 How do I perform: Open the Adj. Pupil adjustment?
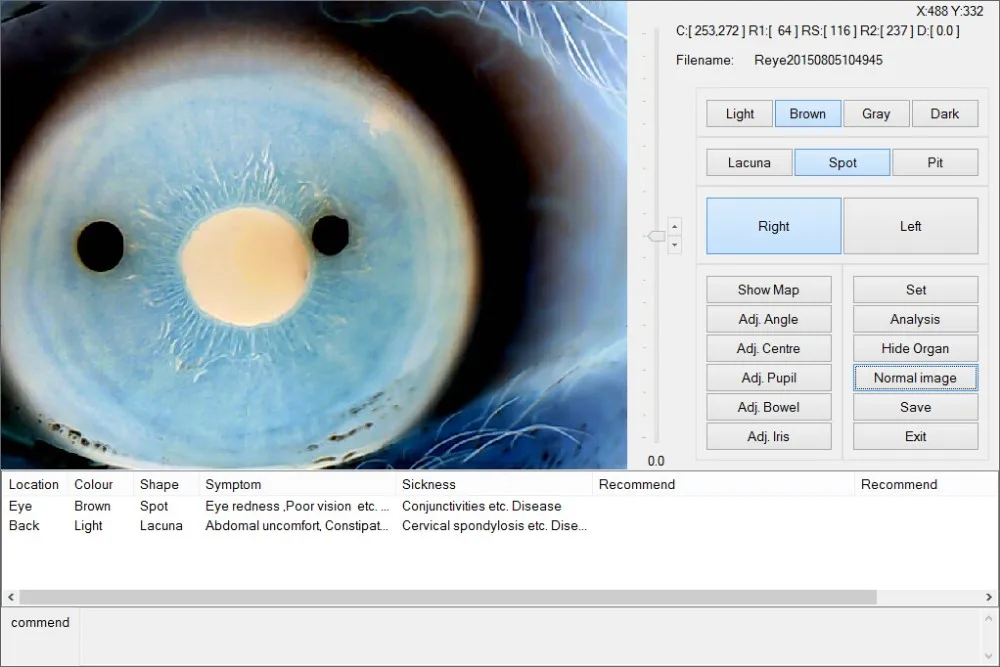click(x=768, y=378)
